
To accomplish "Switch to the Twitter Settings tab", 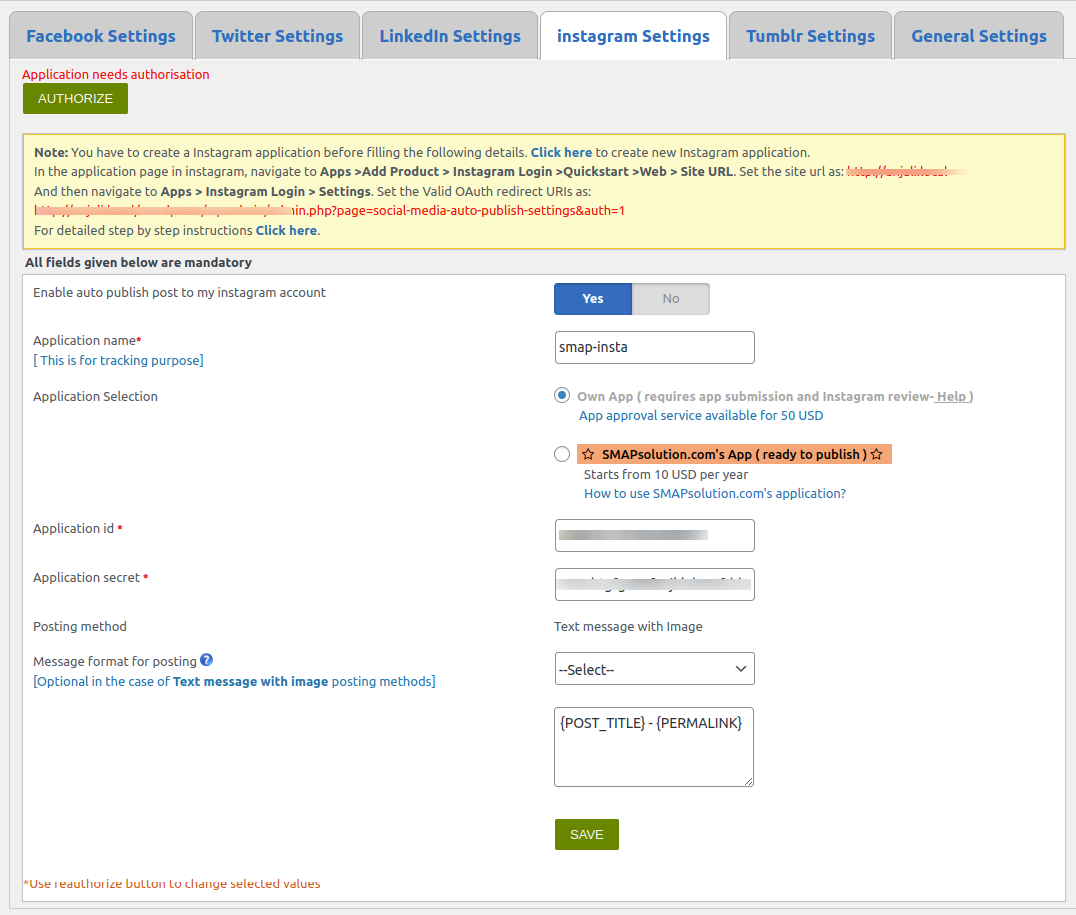I will coord(277,35).
